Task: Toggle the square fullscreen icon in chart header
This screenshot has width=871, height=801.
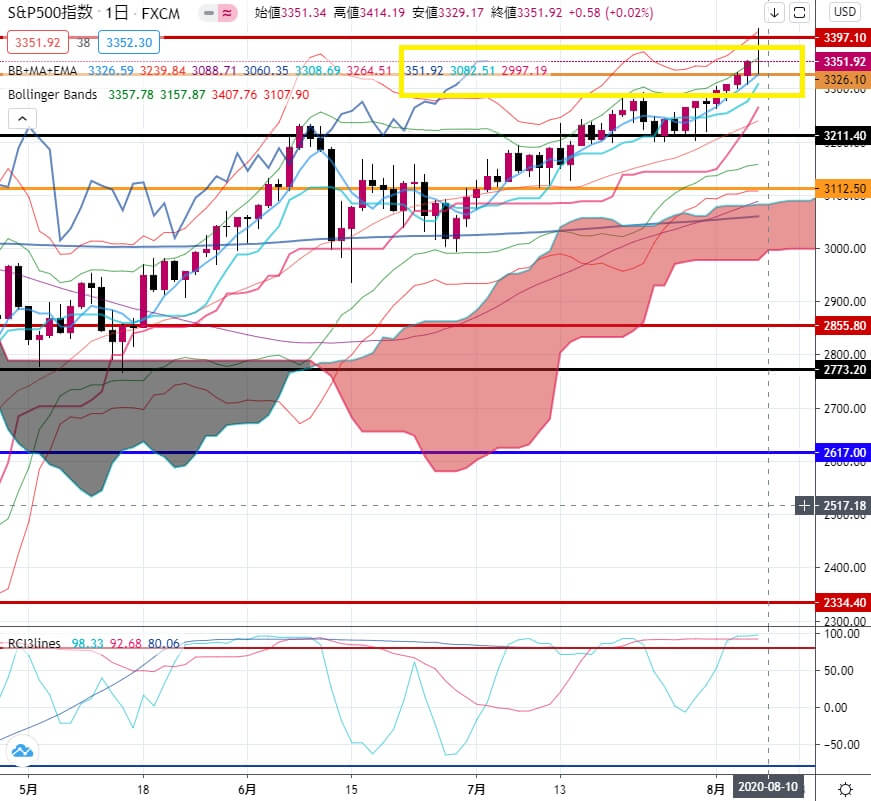Action: [x=799, y=12]
